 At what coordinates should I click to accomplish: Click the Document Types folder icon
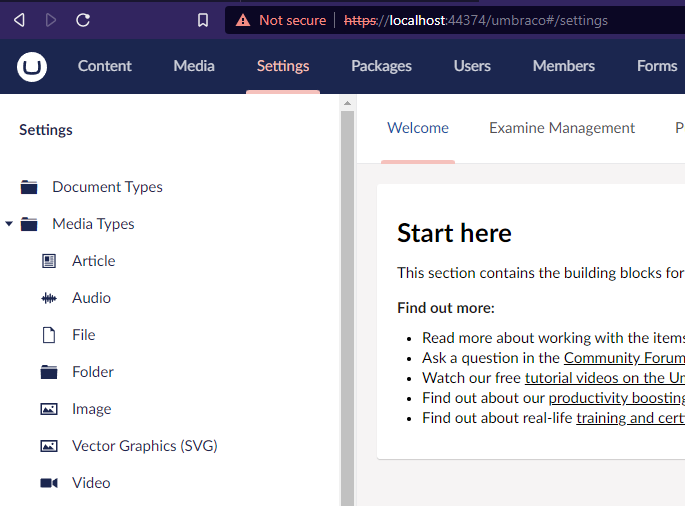point(29,187)
